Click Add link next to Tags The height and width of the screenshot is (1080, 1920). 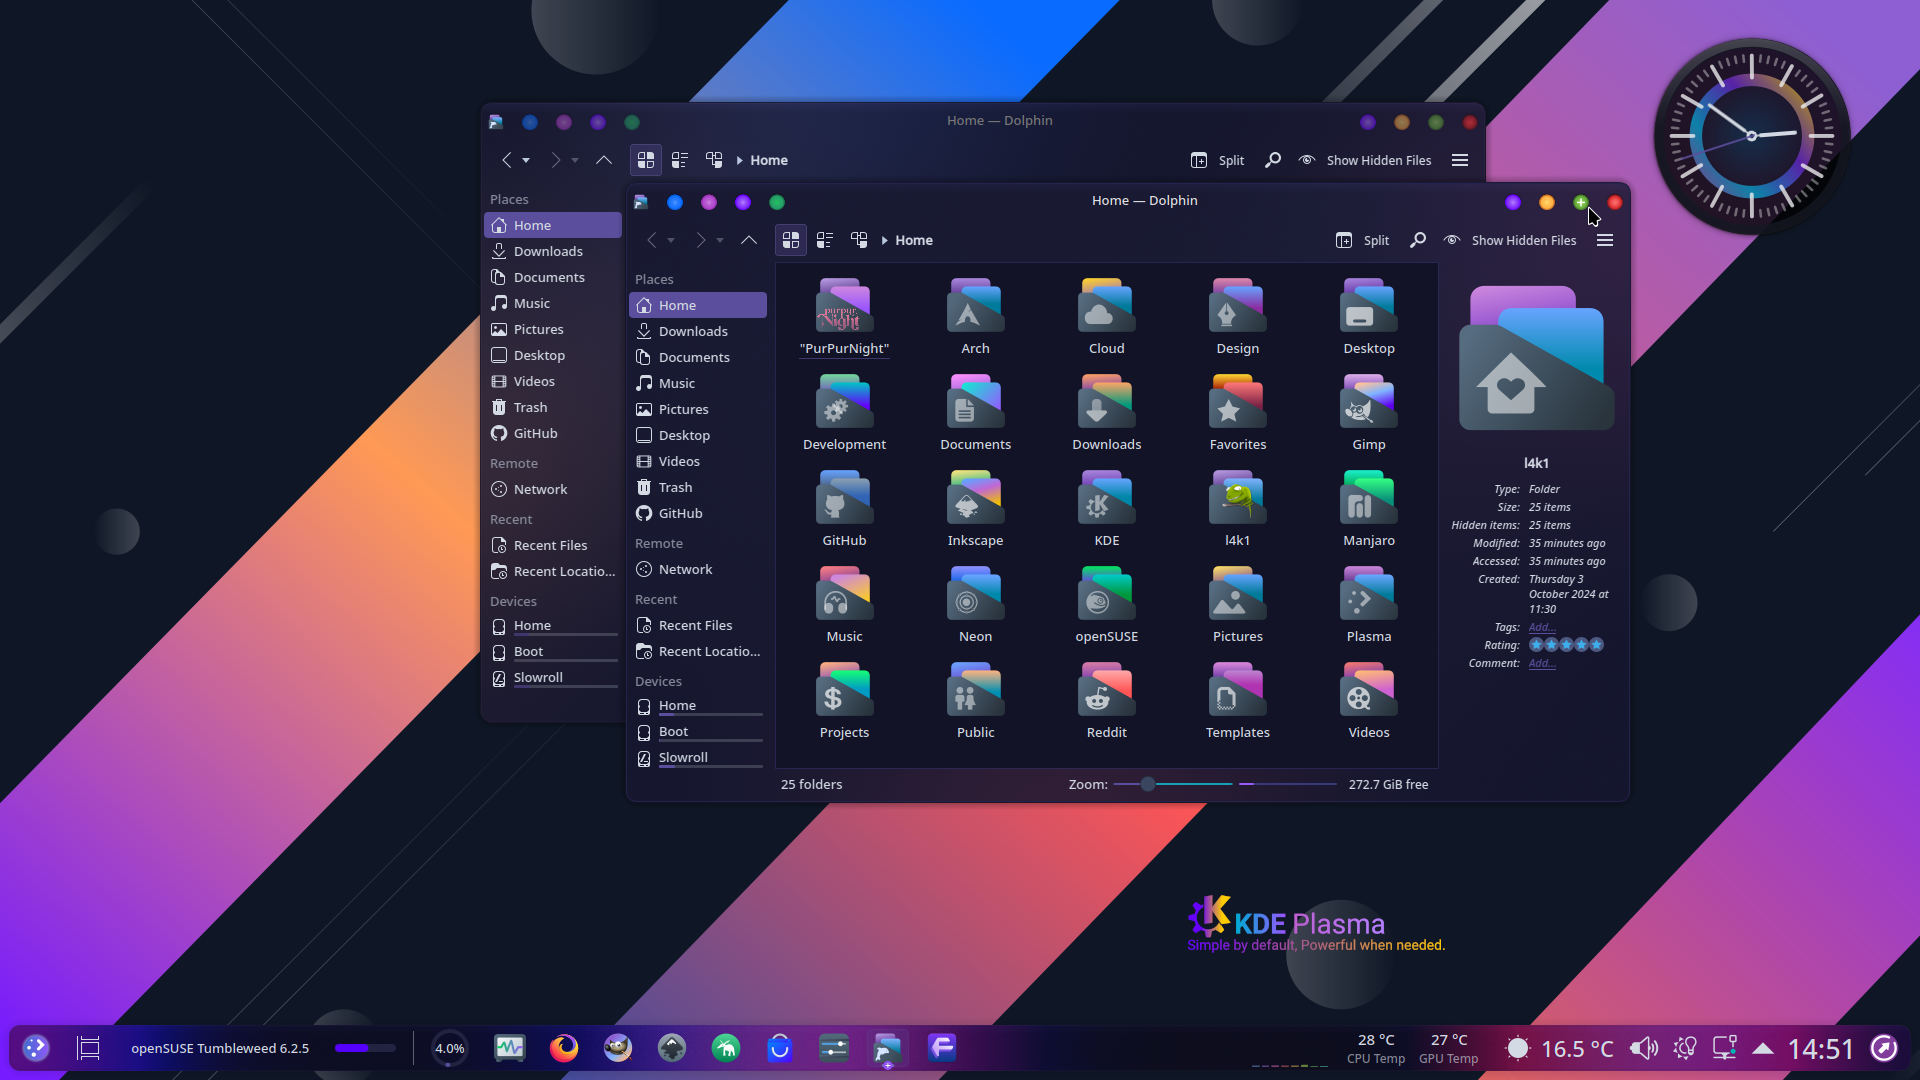coord(1541,627)
